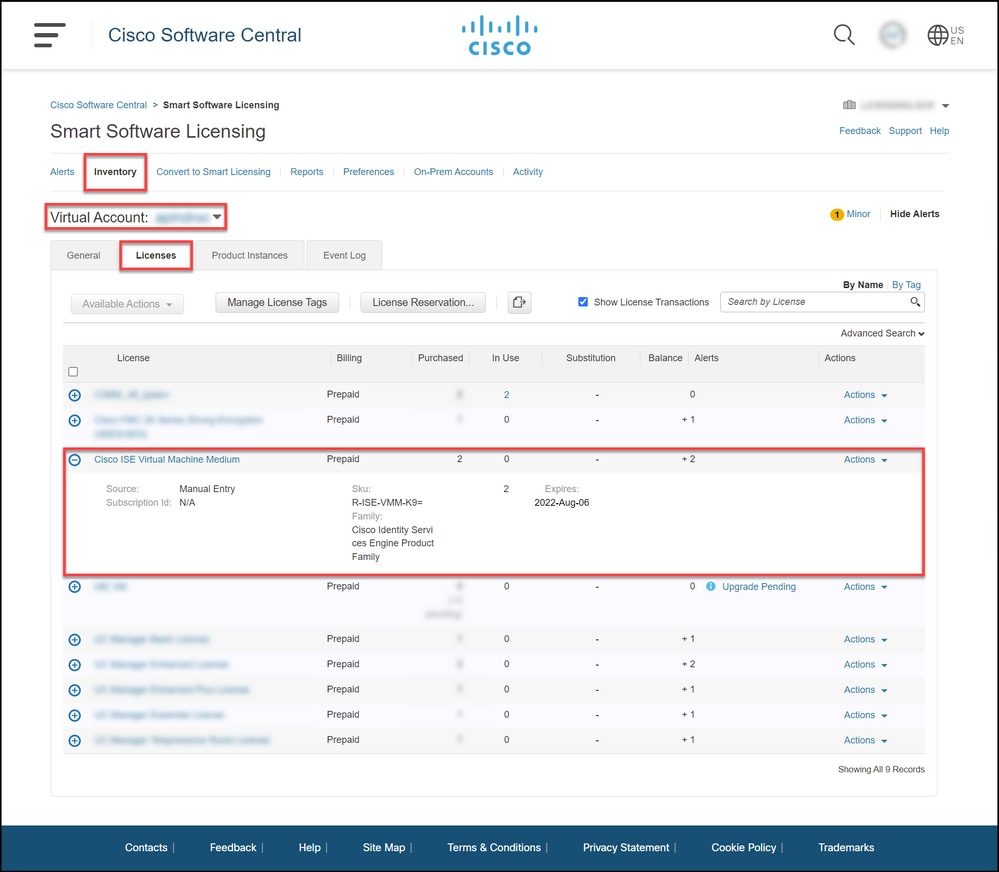The height and width of the screenshot is (872, 999).
Task: Click the Balance column header
Action: pyautogui.click(x=665, y=358)
